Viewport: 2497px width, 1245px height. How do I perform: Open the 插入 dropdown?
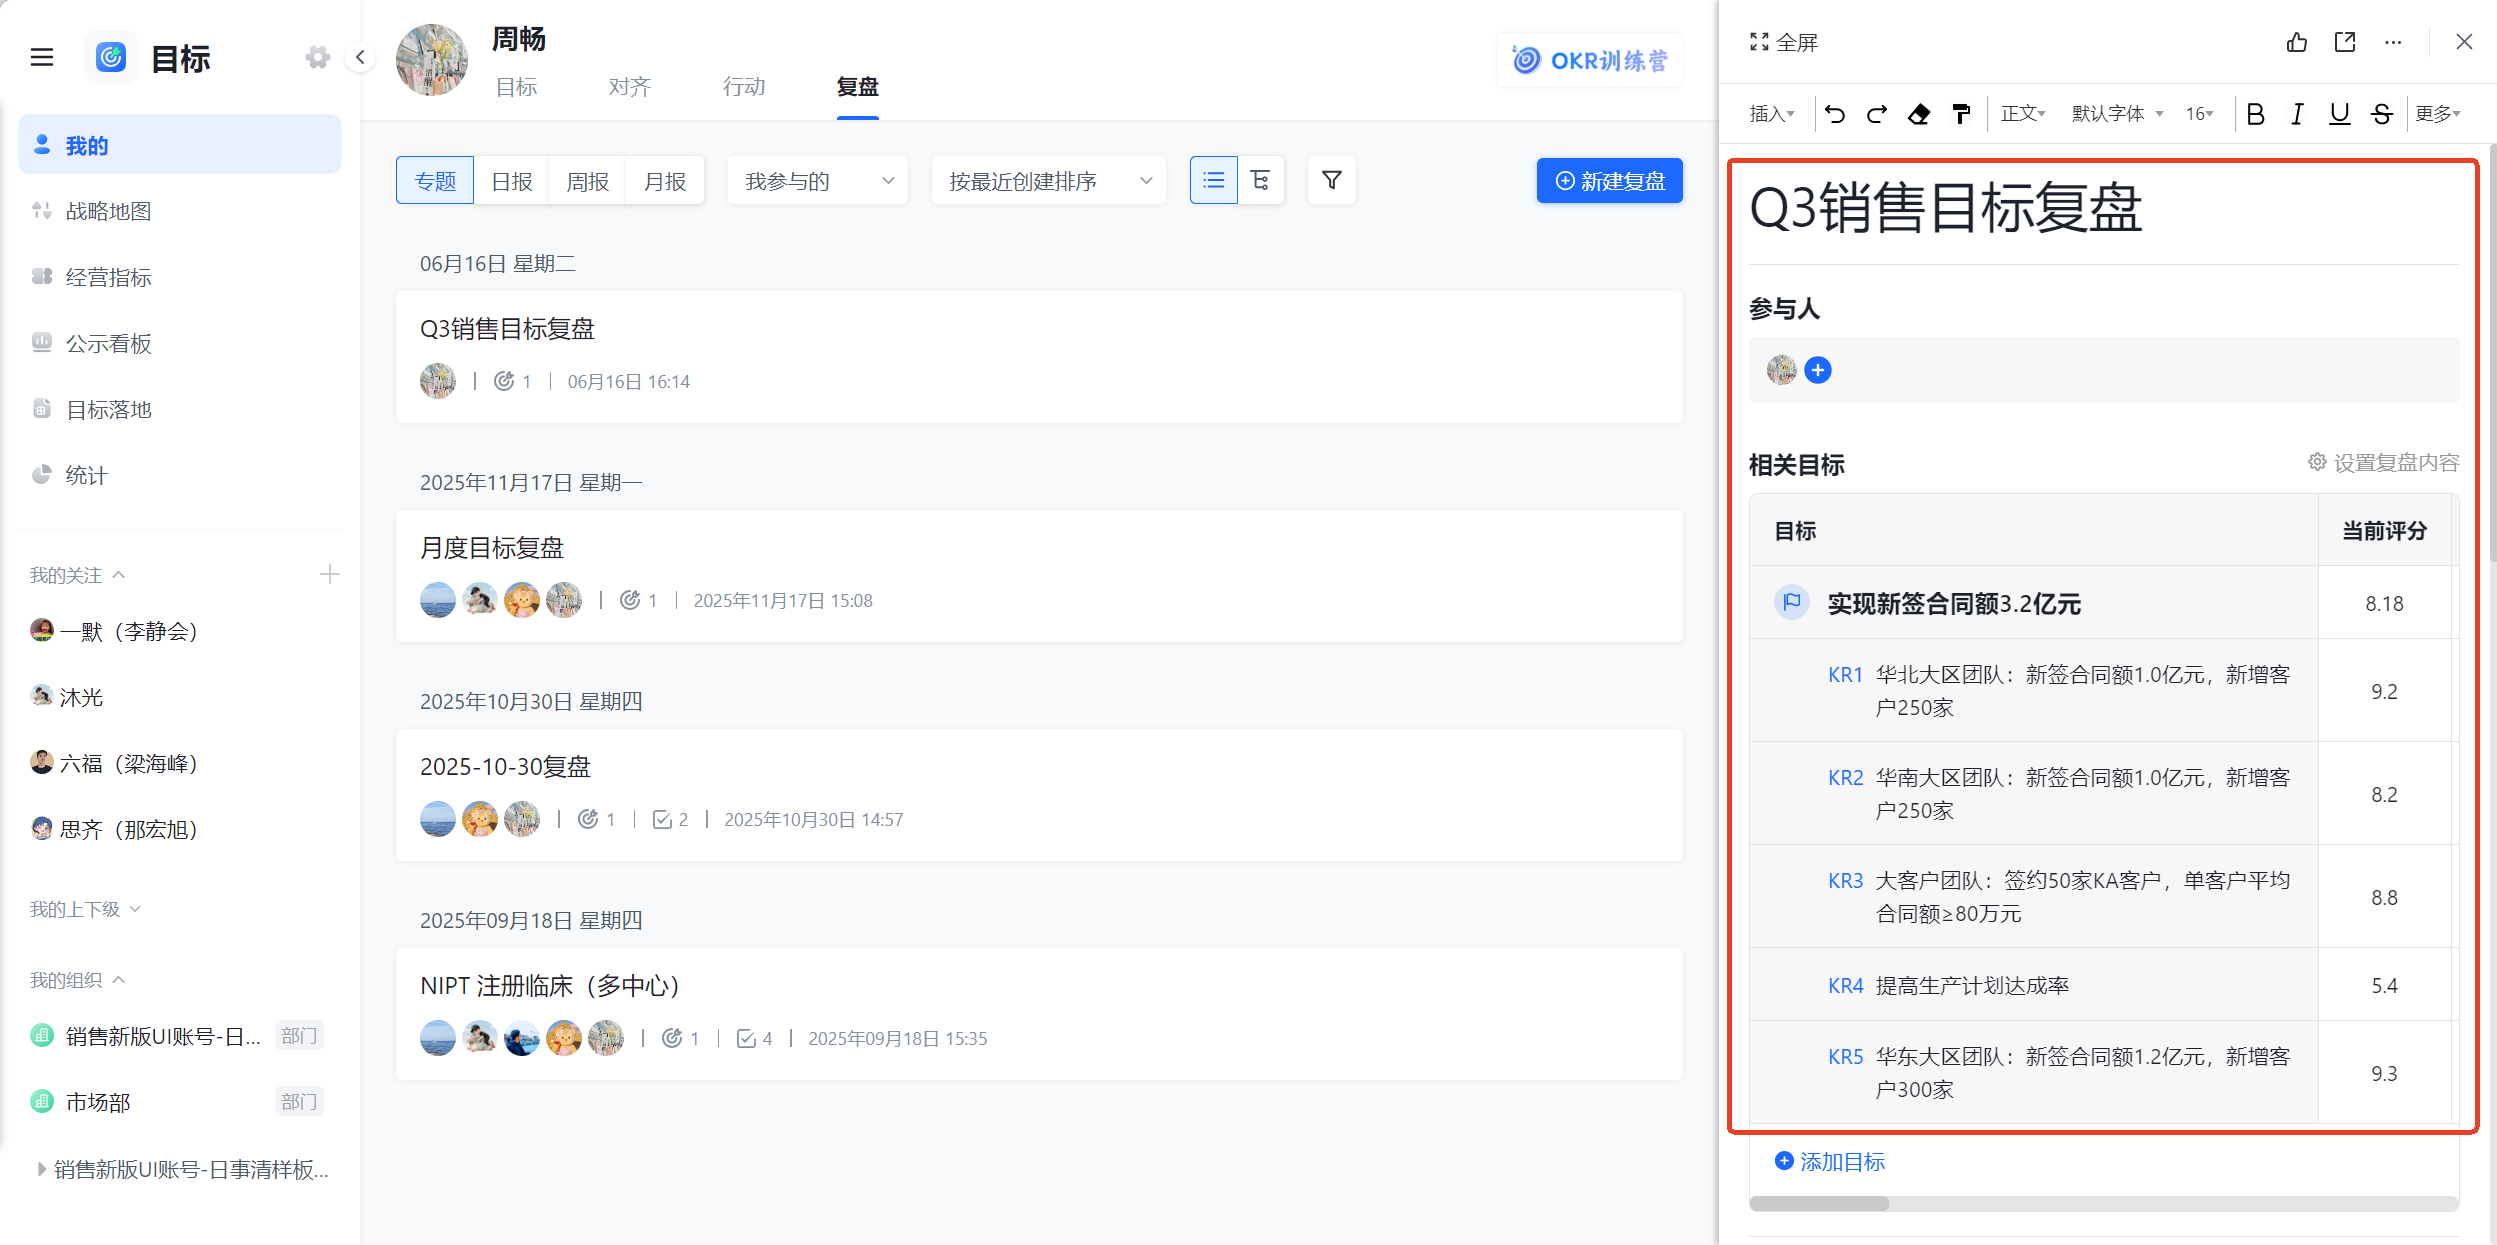pos(1772,114)
